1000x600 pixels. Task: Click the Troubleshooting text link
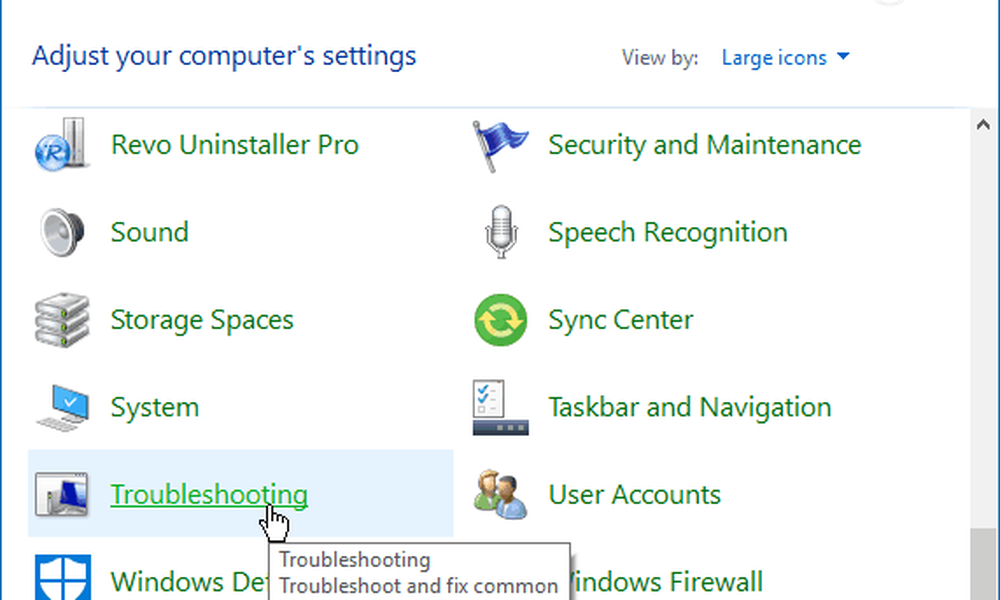click(x=209, y=495)
